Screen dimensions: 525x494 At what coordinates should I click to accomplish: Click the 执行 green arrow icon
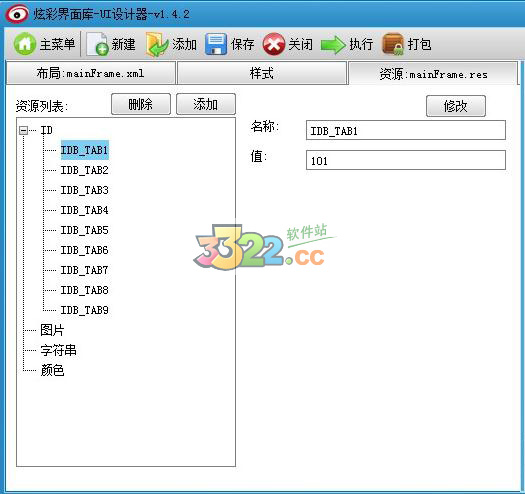point(333,45)
